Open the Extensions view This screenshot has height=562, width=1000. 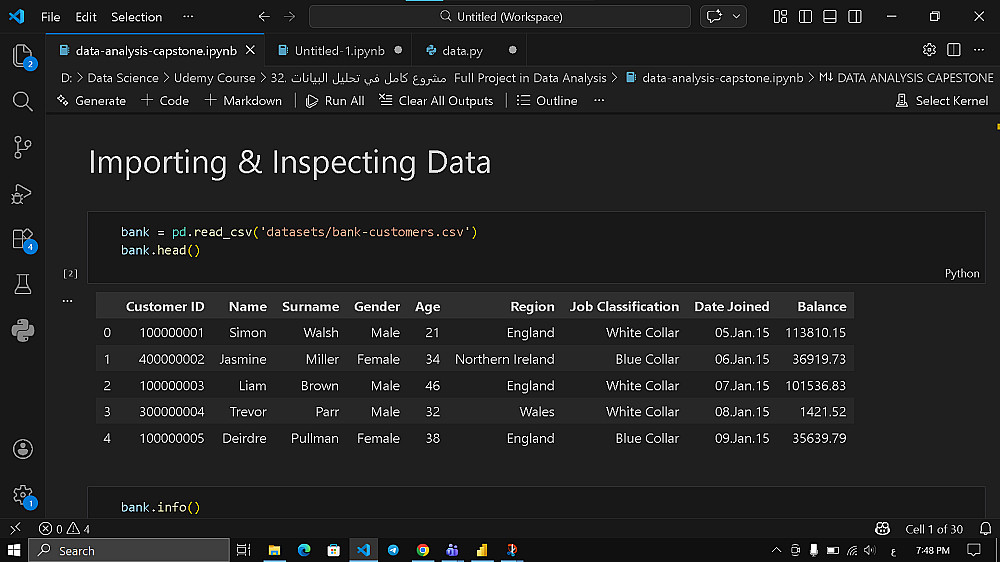22,239
